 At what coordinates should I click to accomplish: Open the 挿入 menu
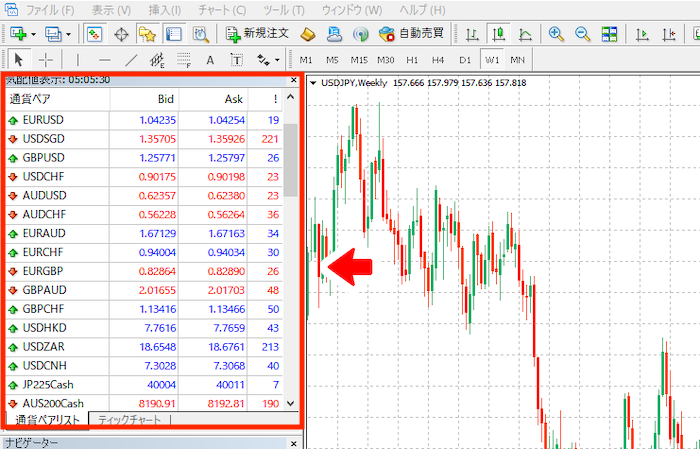(x=165, y=10)
